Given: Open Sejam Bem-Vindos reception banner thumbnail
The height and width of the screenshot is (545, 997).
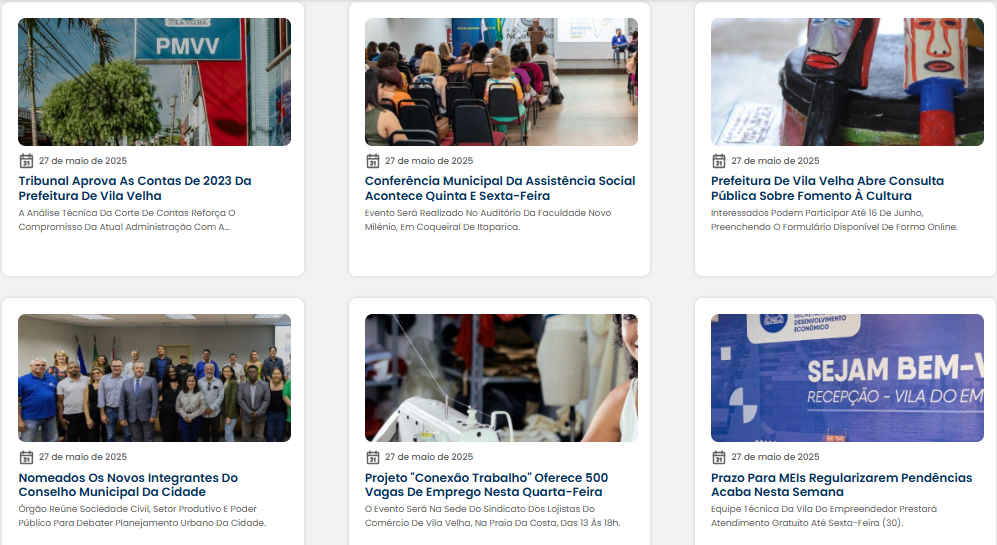Looking at the screenshot, I should tap(847, 378).
